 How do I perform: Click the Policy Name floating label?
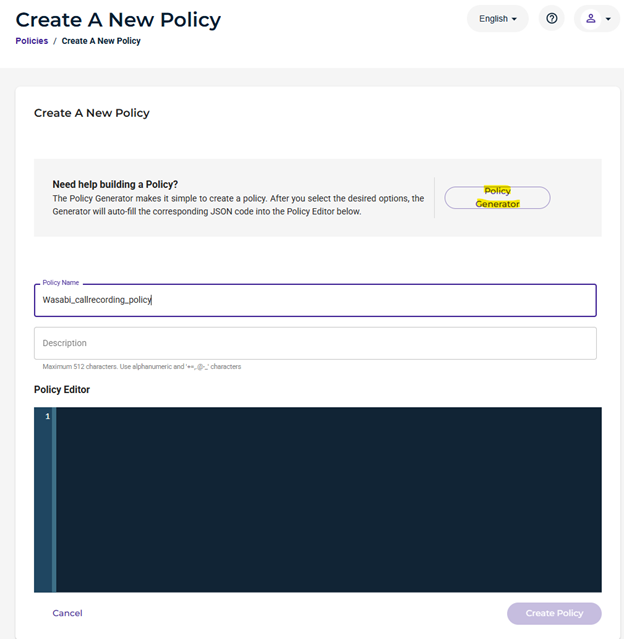click(x=61, y=282)
